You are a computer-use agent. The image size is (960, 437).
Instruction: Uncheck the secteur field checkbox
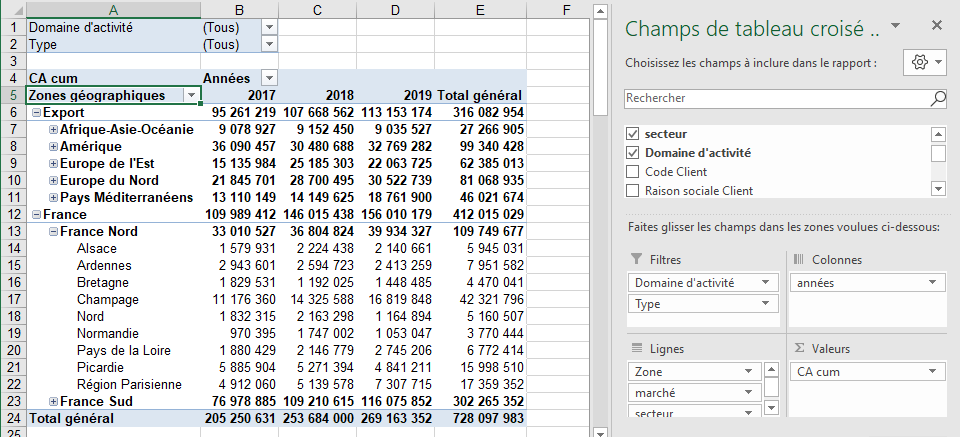pyautogui.click(x=632, y=134)
